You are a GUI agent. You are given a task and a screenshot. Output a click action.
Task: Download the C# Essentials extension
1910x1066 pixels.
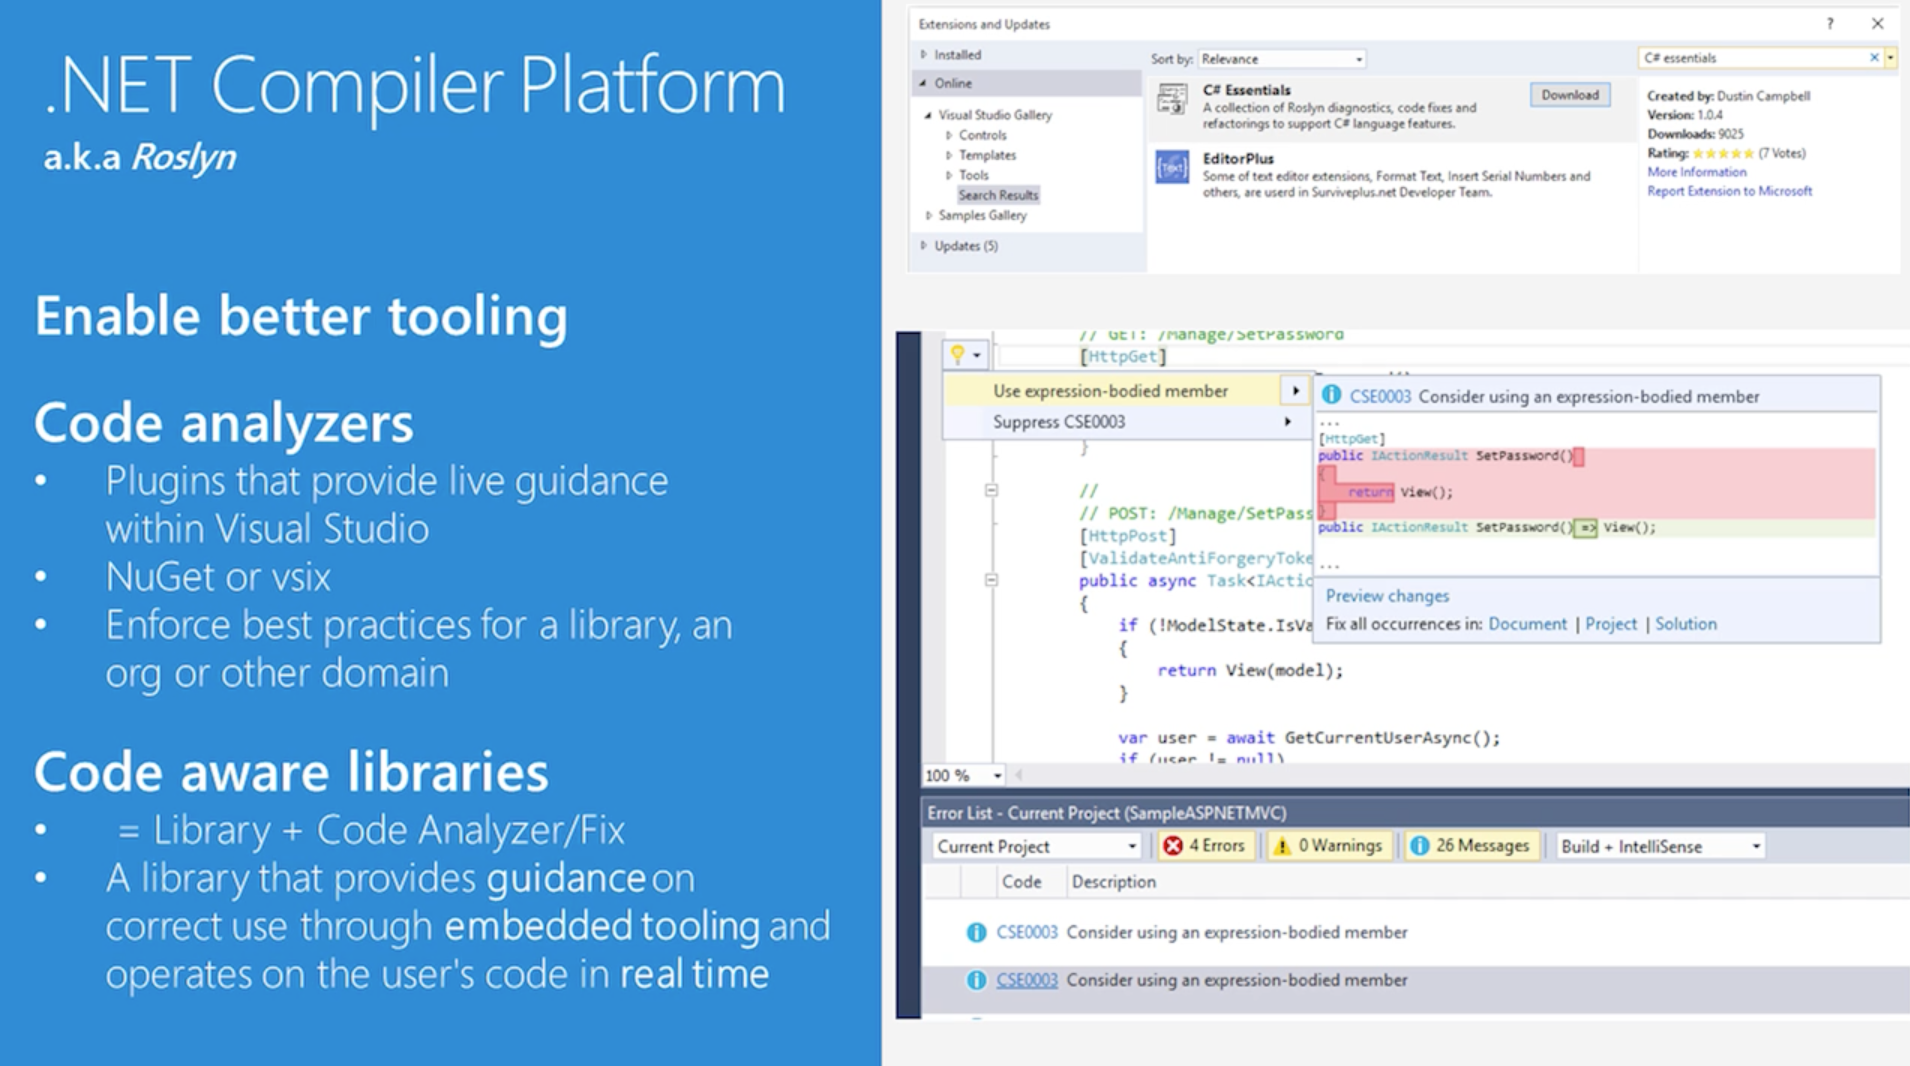[1569, 95]
